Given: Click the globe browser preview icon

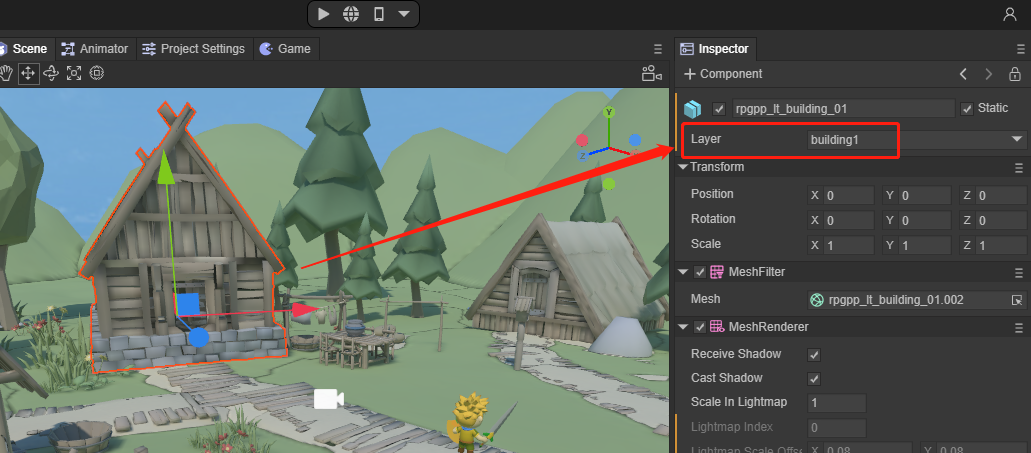Looking at the screenshot, I should (x=351, y=14).
